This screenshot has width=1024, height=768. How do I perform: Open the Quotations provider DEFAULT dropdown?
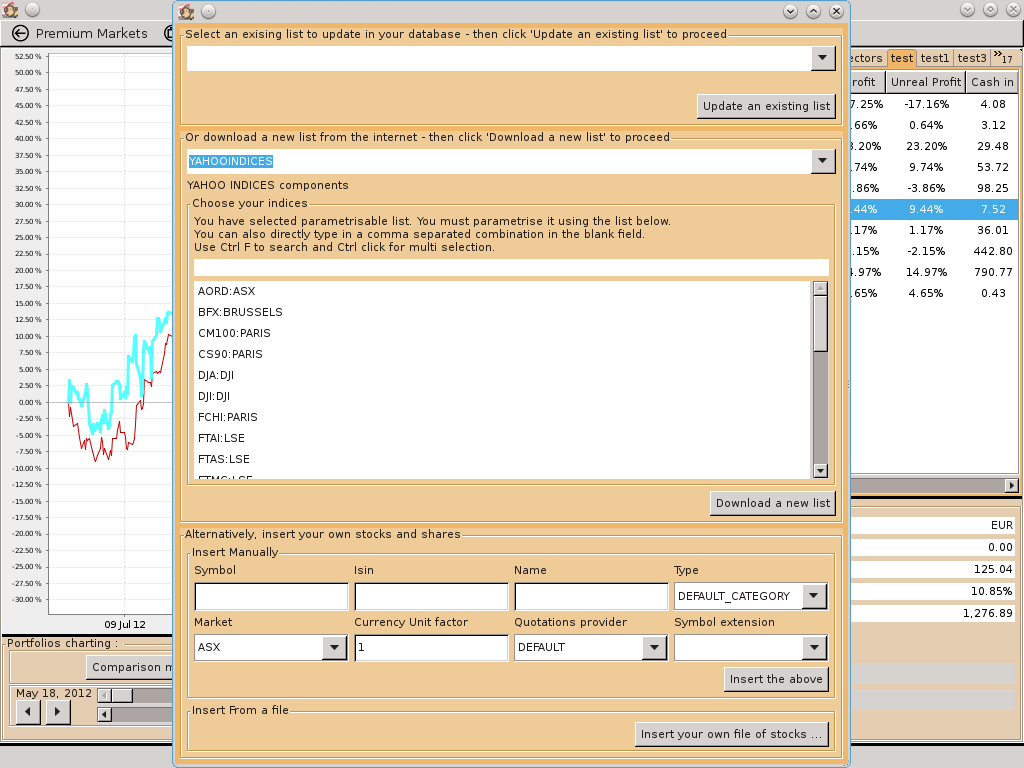654,647
